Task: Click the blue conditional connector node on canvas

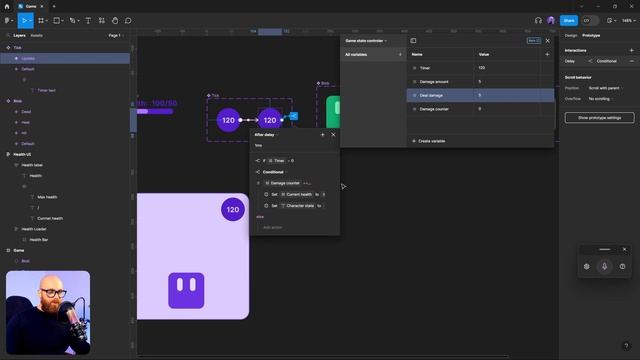Action: coord(293,116)
